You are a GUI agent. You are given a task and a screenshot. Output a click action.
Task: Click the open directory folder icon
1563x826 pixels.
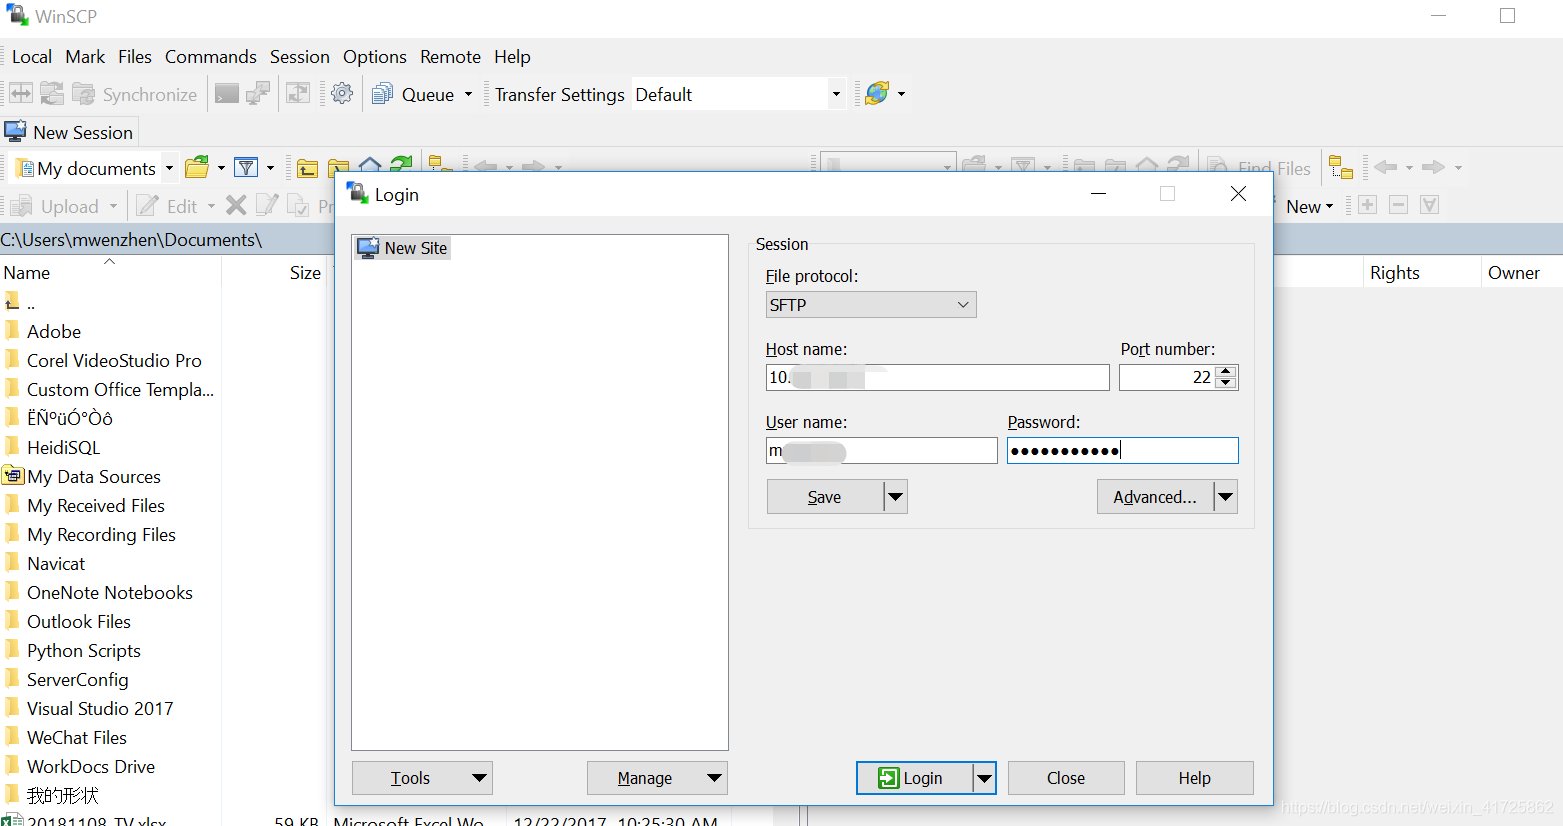(x=198, y=167)
